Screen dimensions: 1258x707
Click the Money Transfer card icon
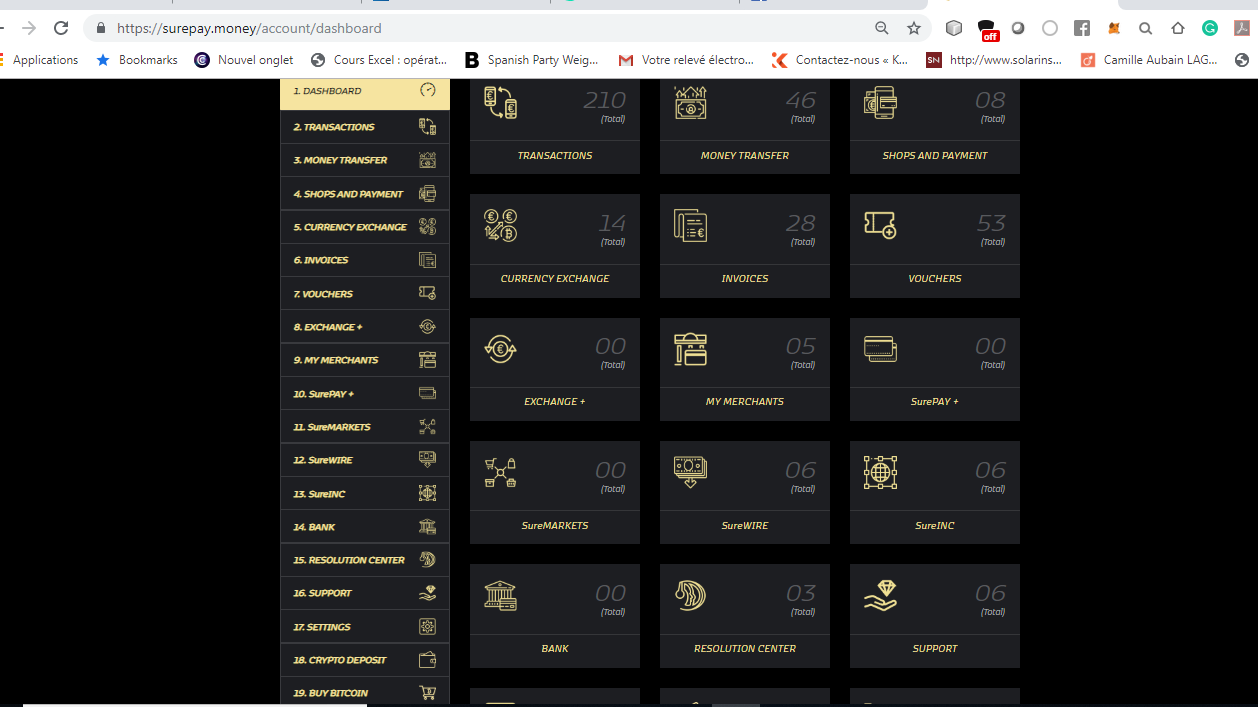click(x=691, y=102)
